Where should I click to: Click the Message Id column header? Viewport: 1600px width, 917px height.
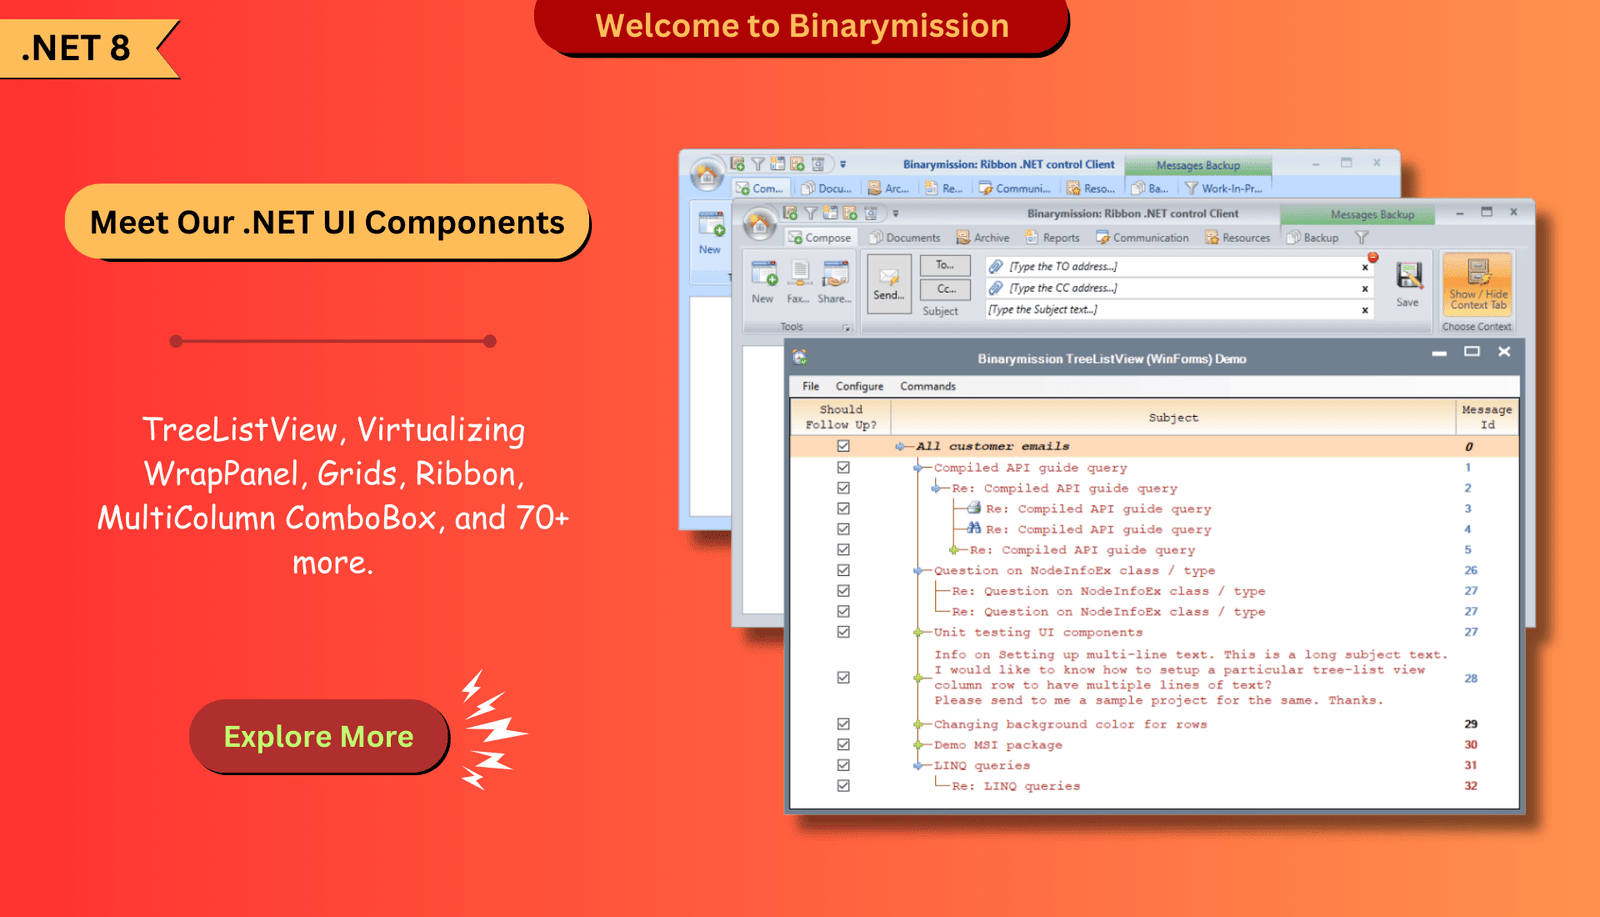[1487, 417]
